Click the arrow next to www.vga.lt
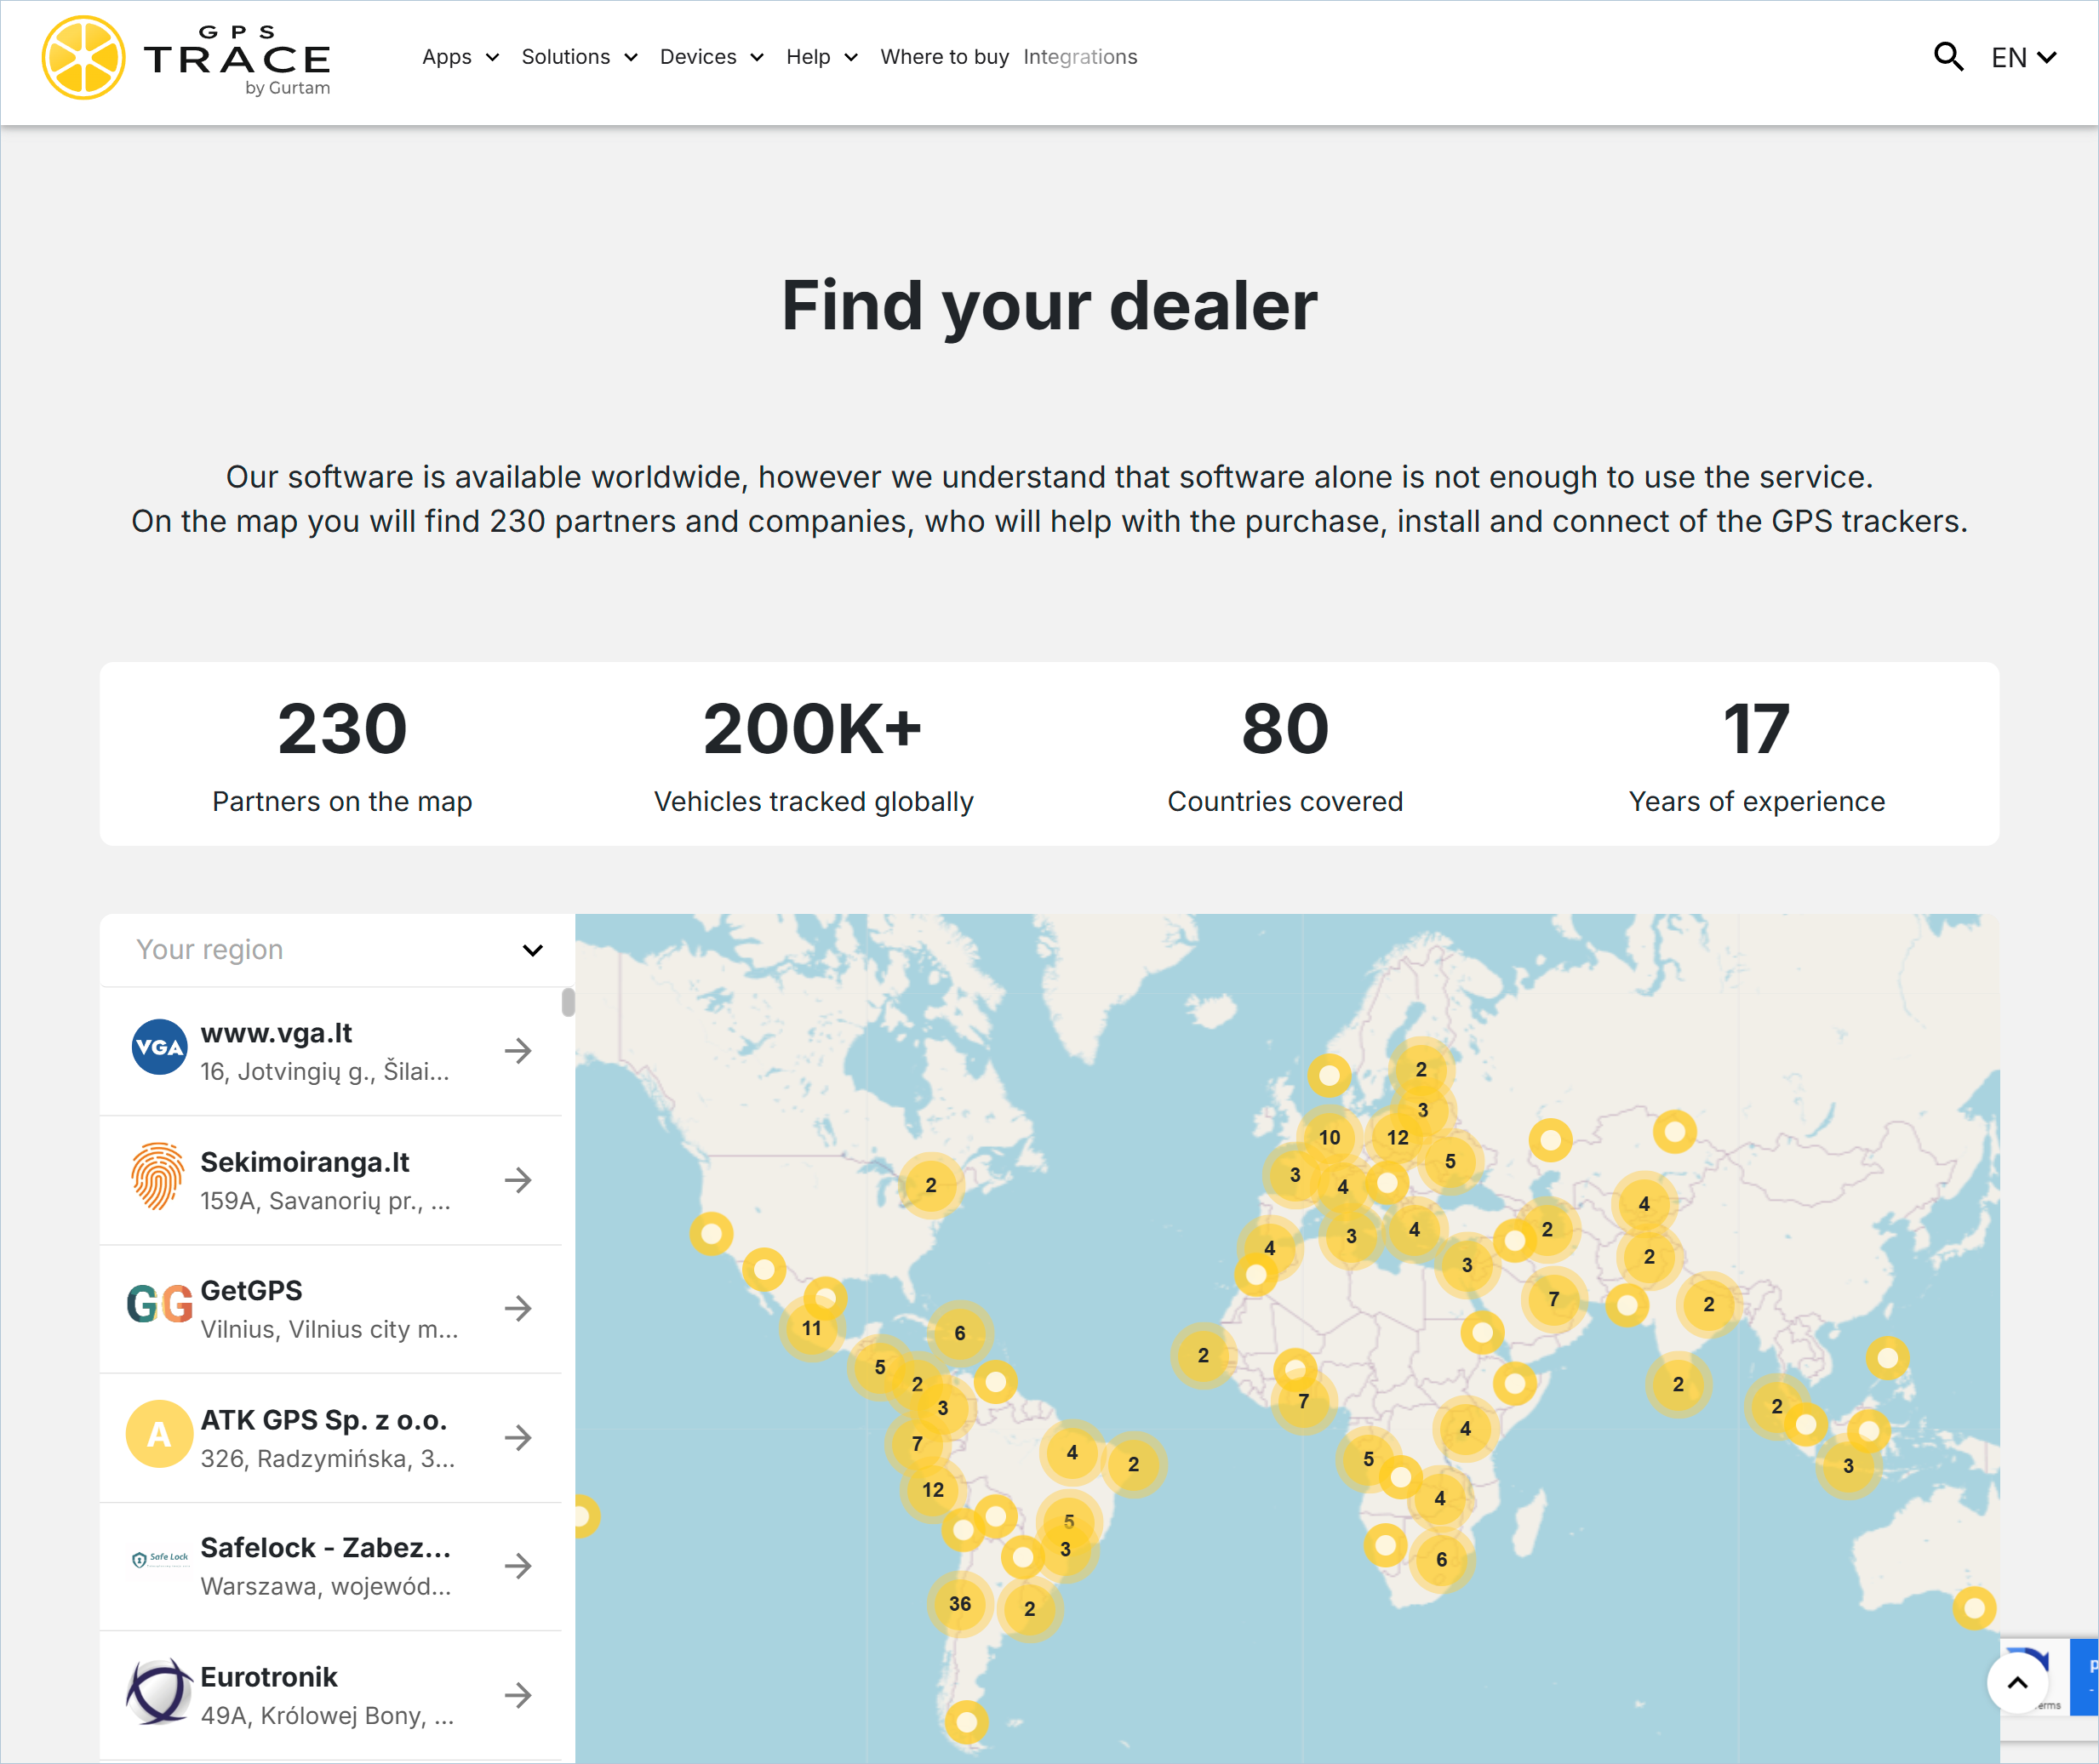This screenshot has width=2099, height=1764. point(518,1051)
